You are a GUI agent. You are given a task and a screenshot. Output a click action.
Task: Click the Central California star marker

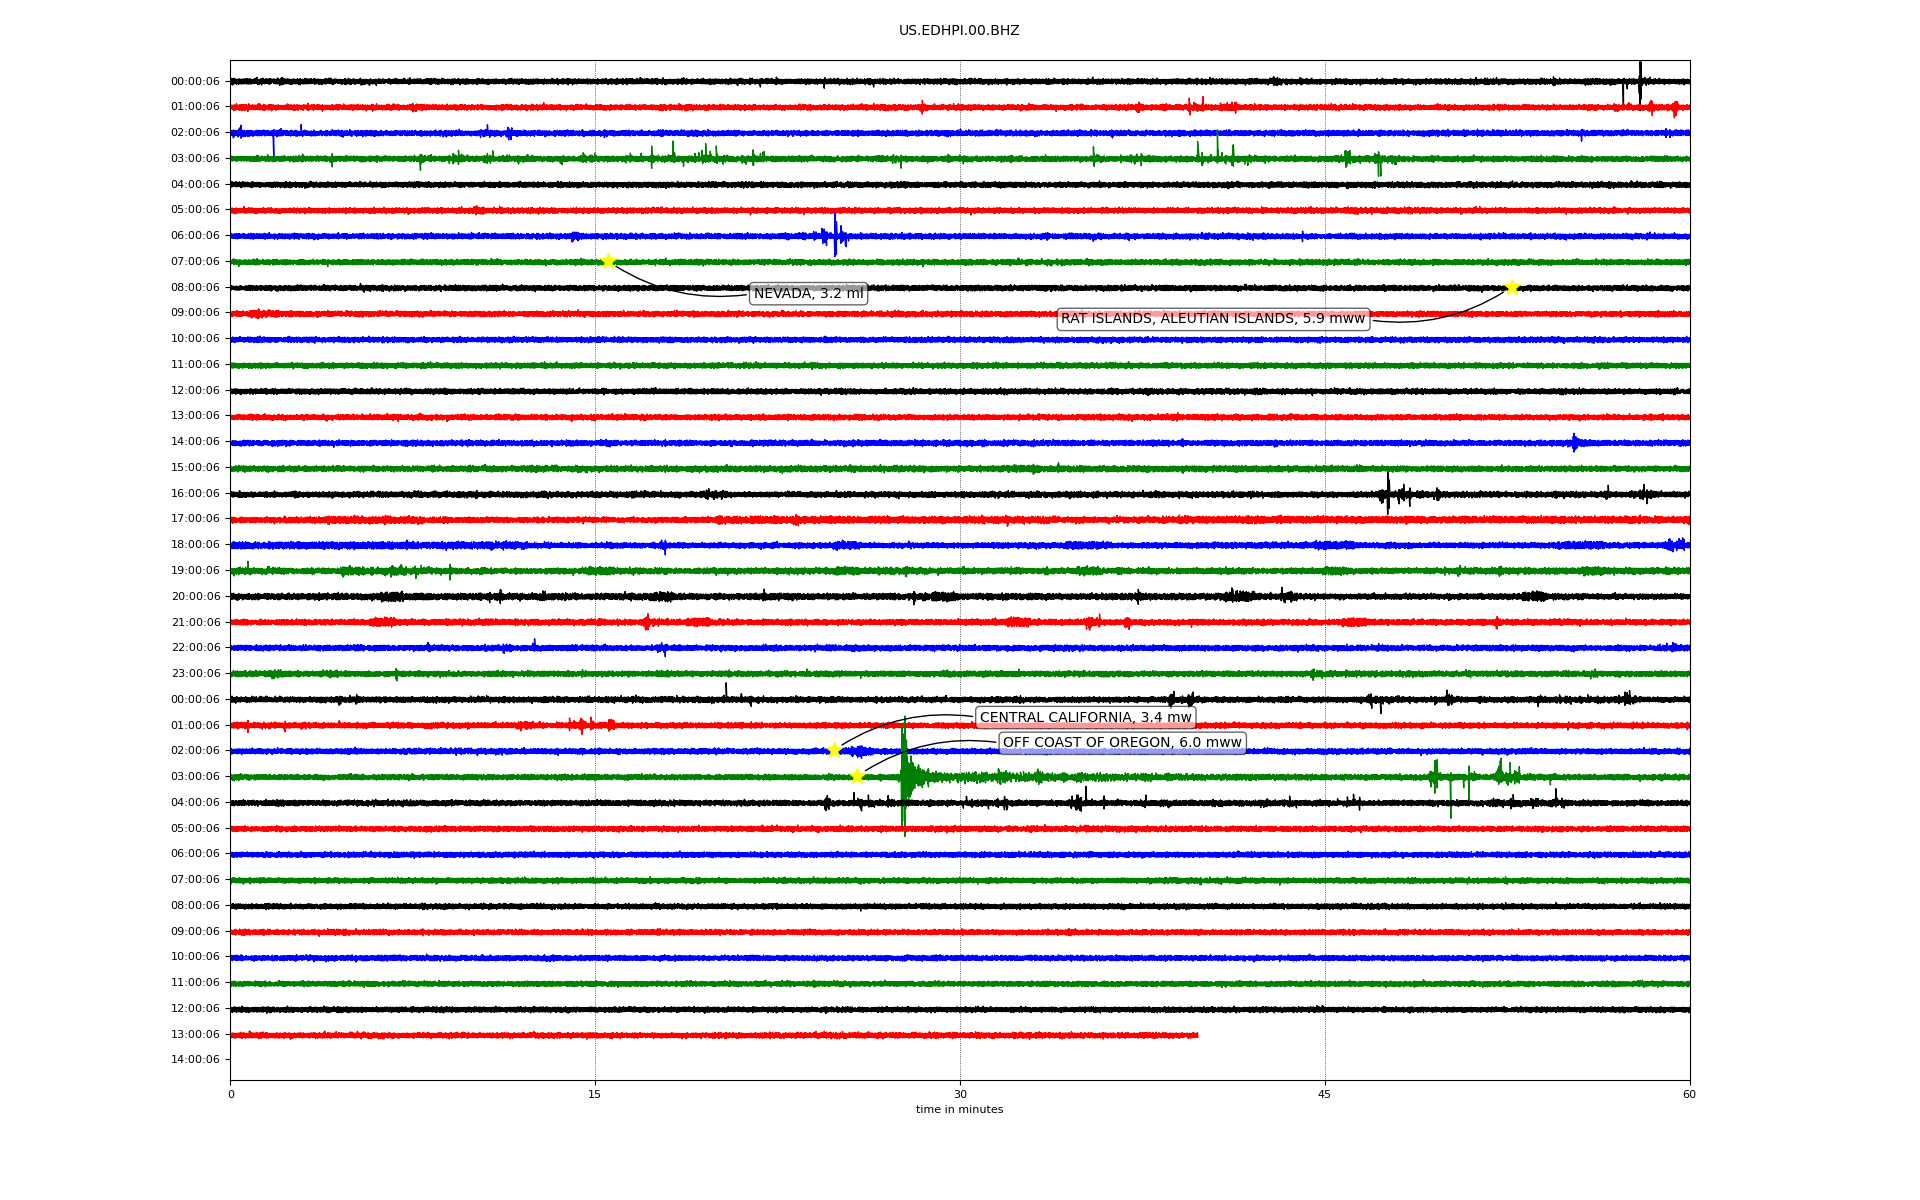834,751
